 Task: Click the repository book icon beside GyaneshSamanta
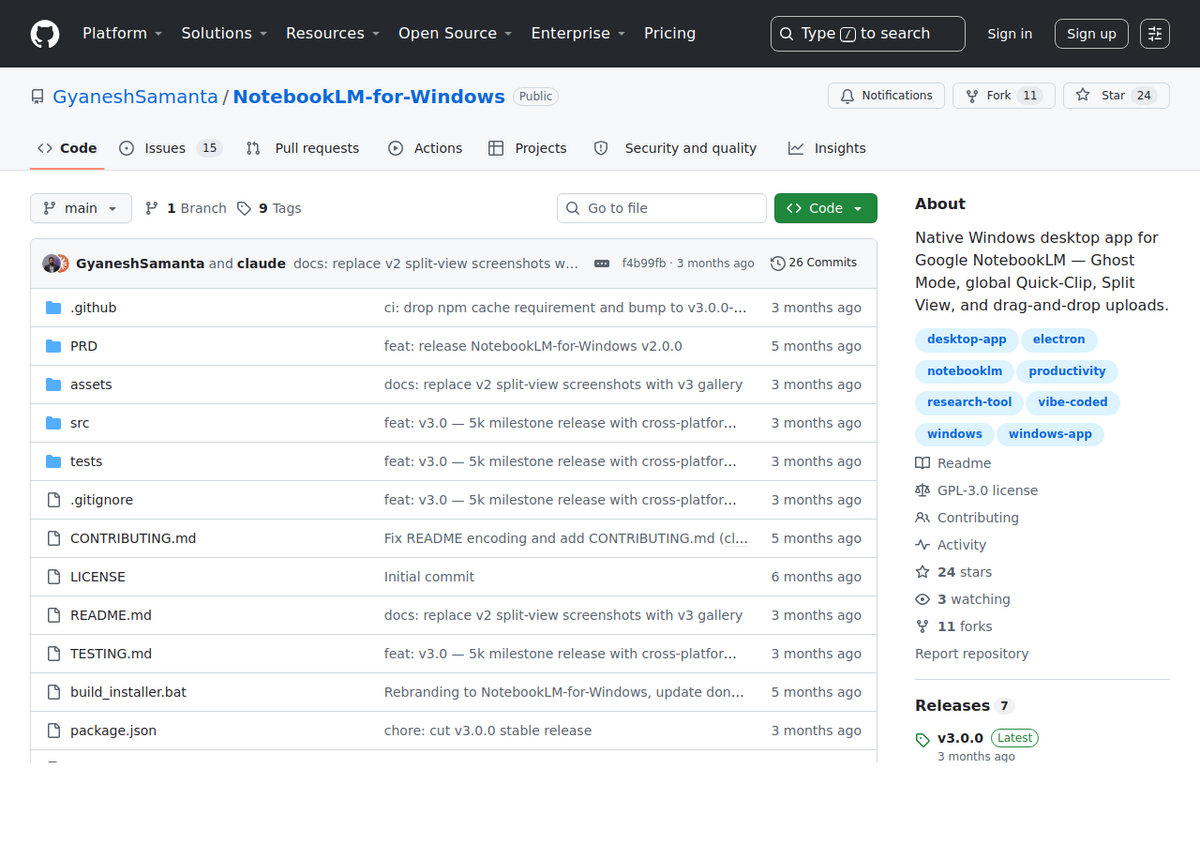coord(37,97)
